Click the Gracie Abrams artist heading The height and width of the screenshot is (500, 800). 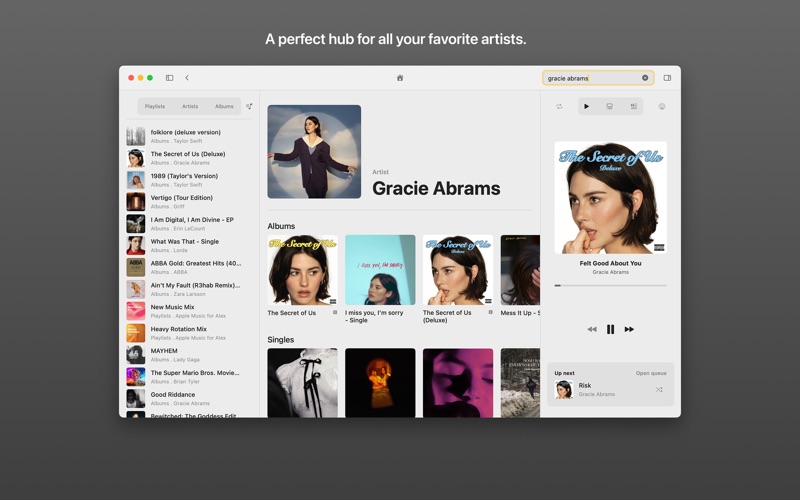pyautogui.click(x=436, y=188)
